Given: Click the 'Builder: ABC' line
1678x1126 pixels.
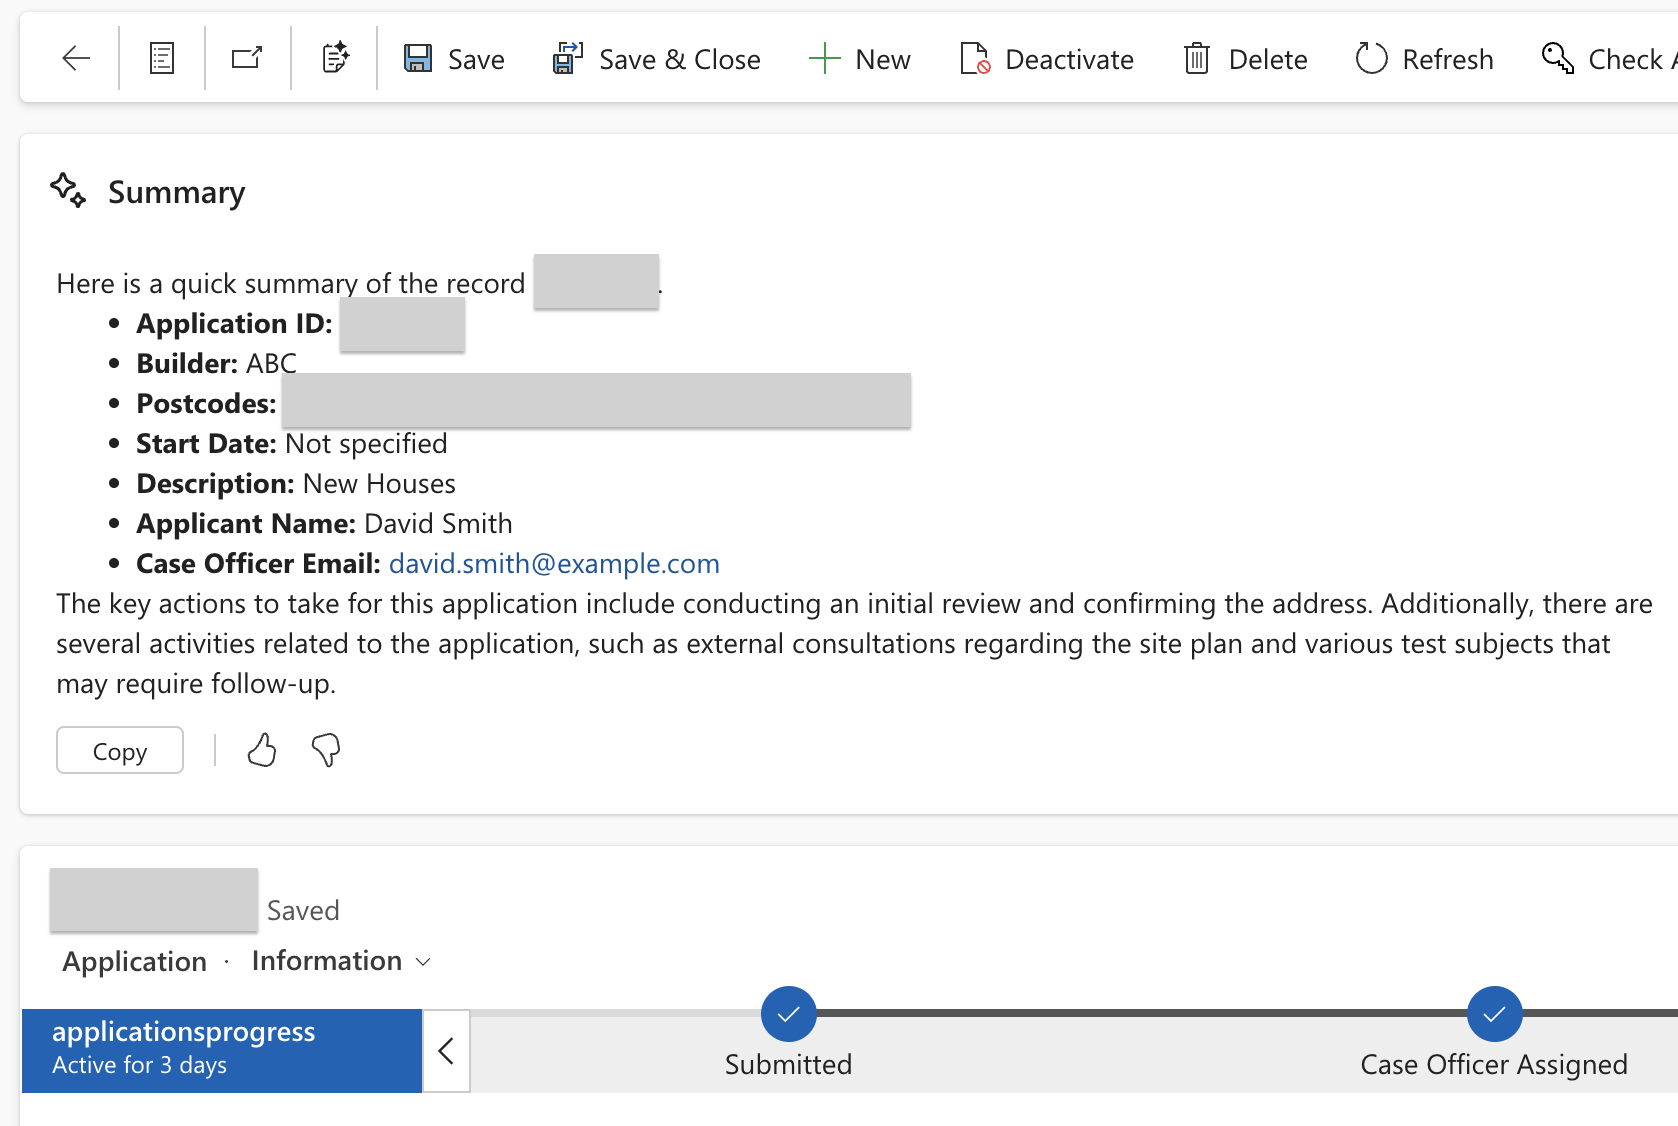Looking at the screenshot, I should click(217, 364).
